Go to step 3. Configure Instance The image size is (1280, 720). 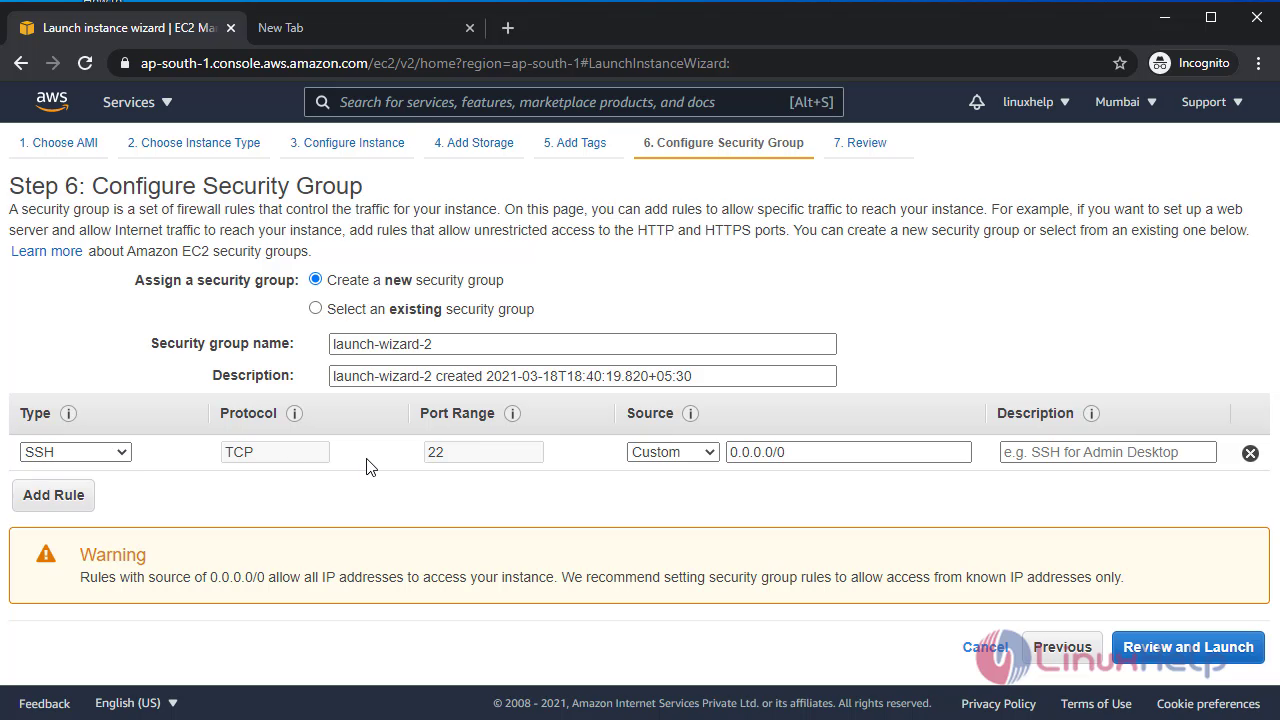(x=347, y=143)
